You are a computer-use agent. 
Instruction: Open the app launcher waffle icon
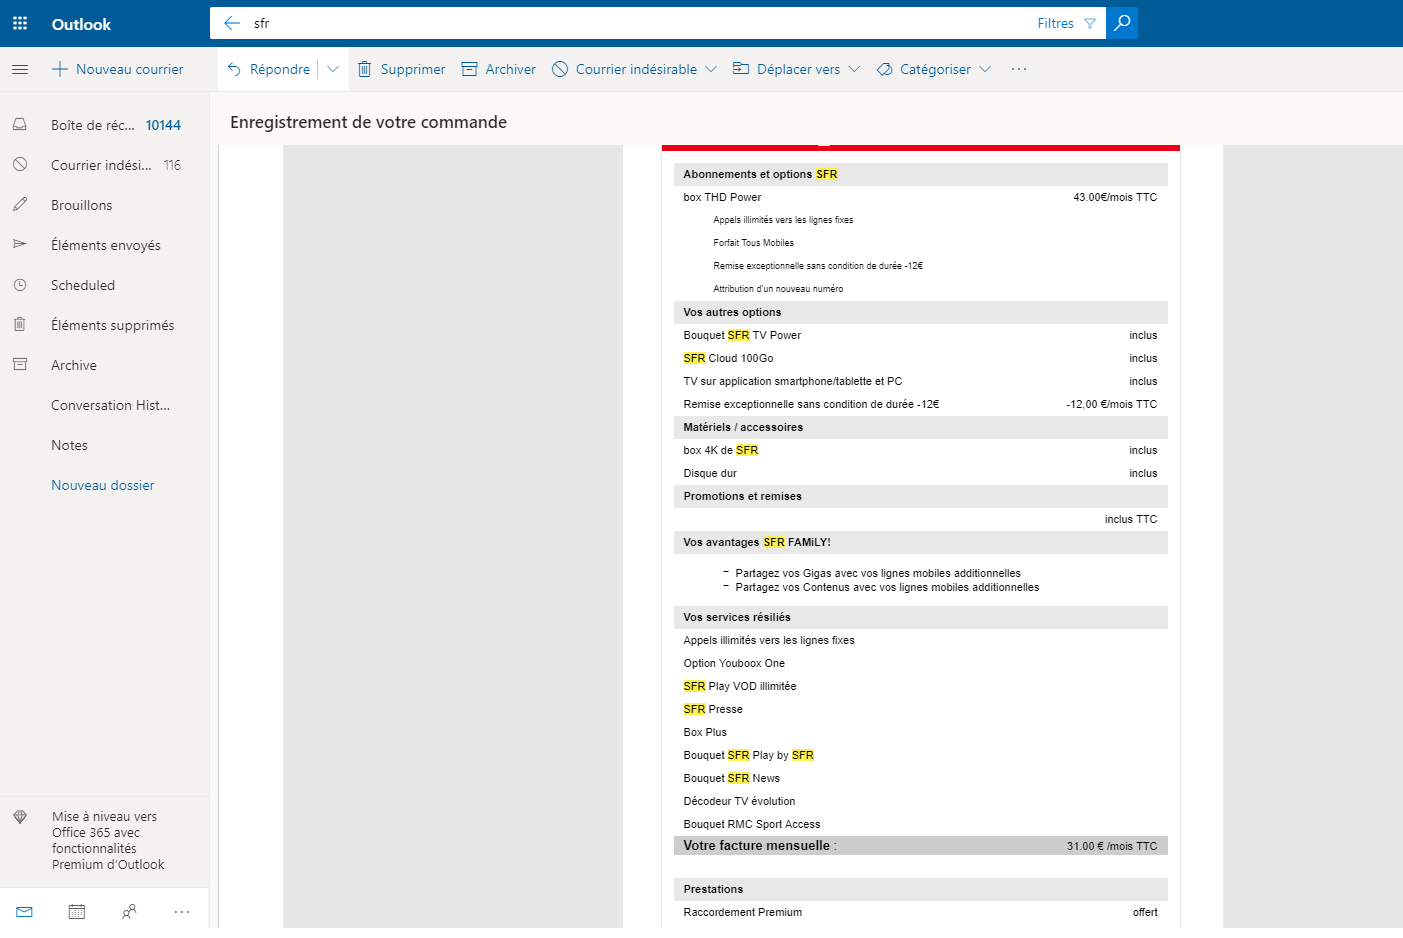(x=20, y=23)
